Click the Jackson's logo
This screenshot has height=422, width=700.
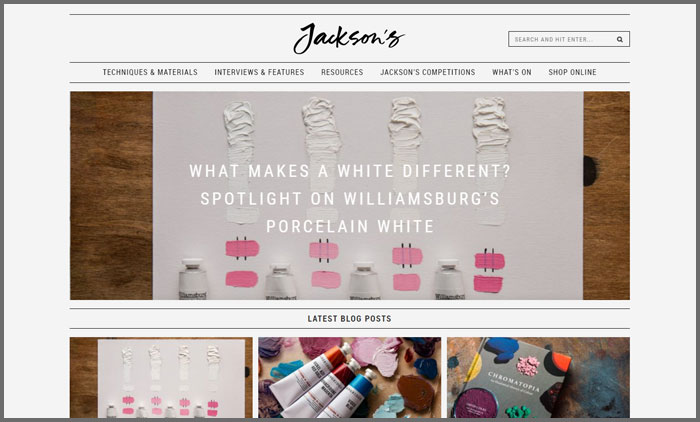tap(349, 38)
